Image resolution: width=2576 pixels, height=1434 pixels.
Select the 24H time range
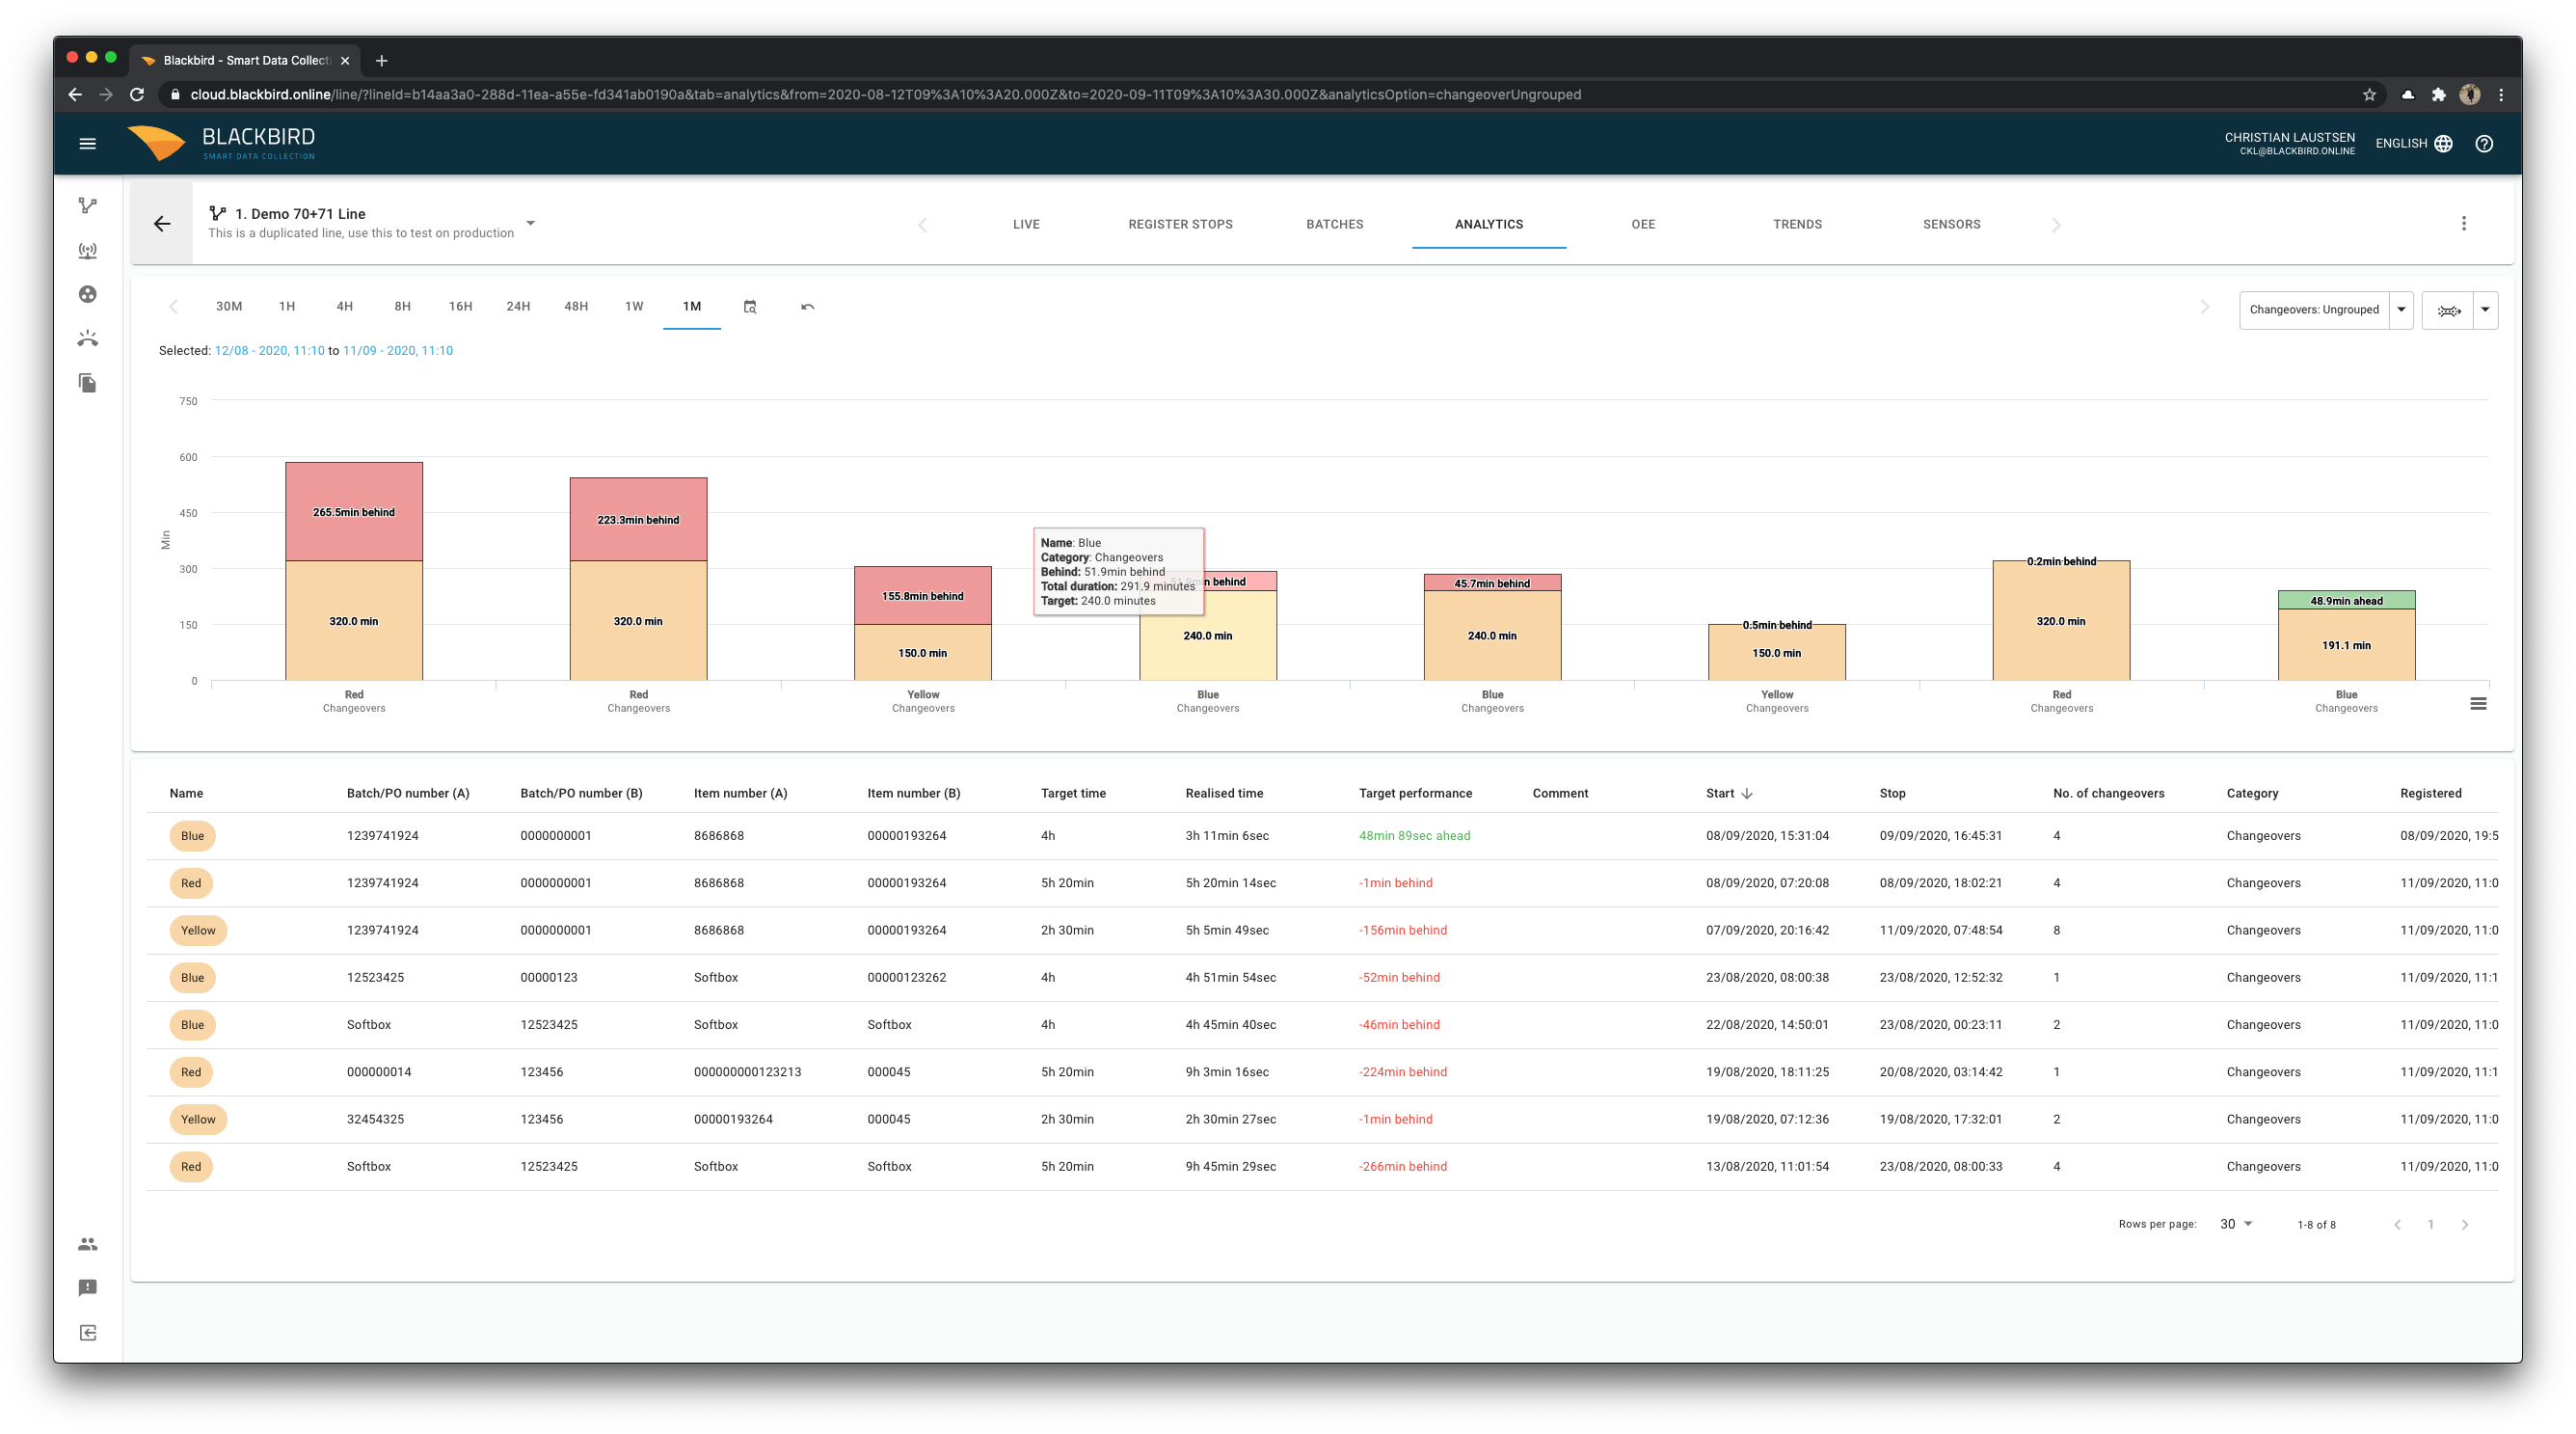(518, 307)
